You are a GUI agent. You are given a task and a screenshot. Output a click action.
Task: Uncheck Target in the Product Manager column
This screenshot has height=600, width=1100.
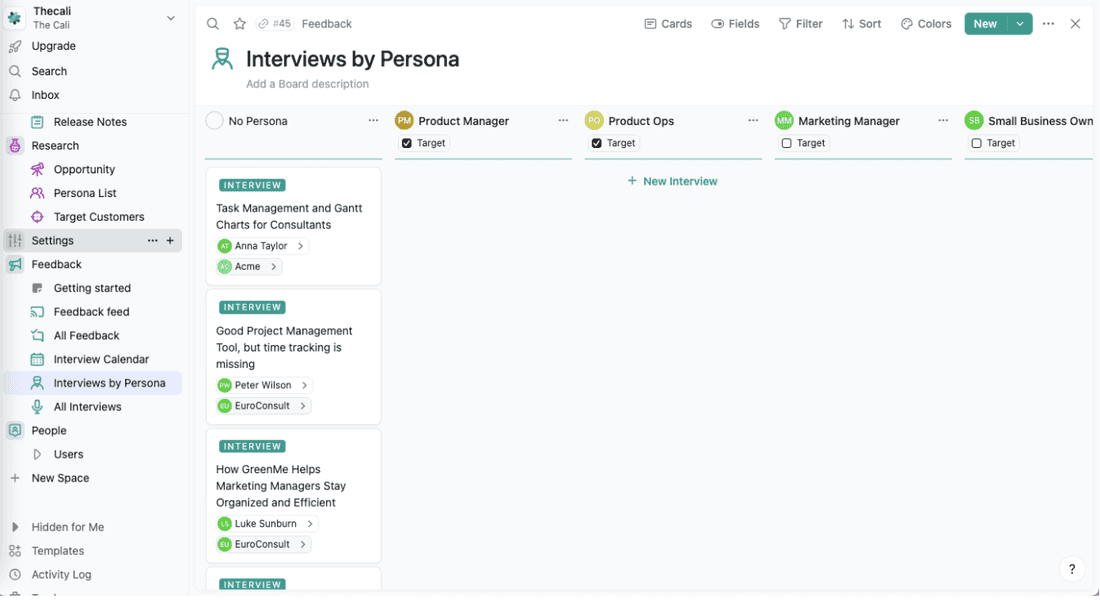[406, 142]
